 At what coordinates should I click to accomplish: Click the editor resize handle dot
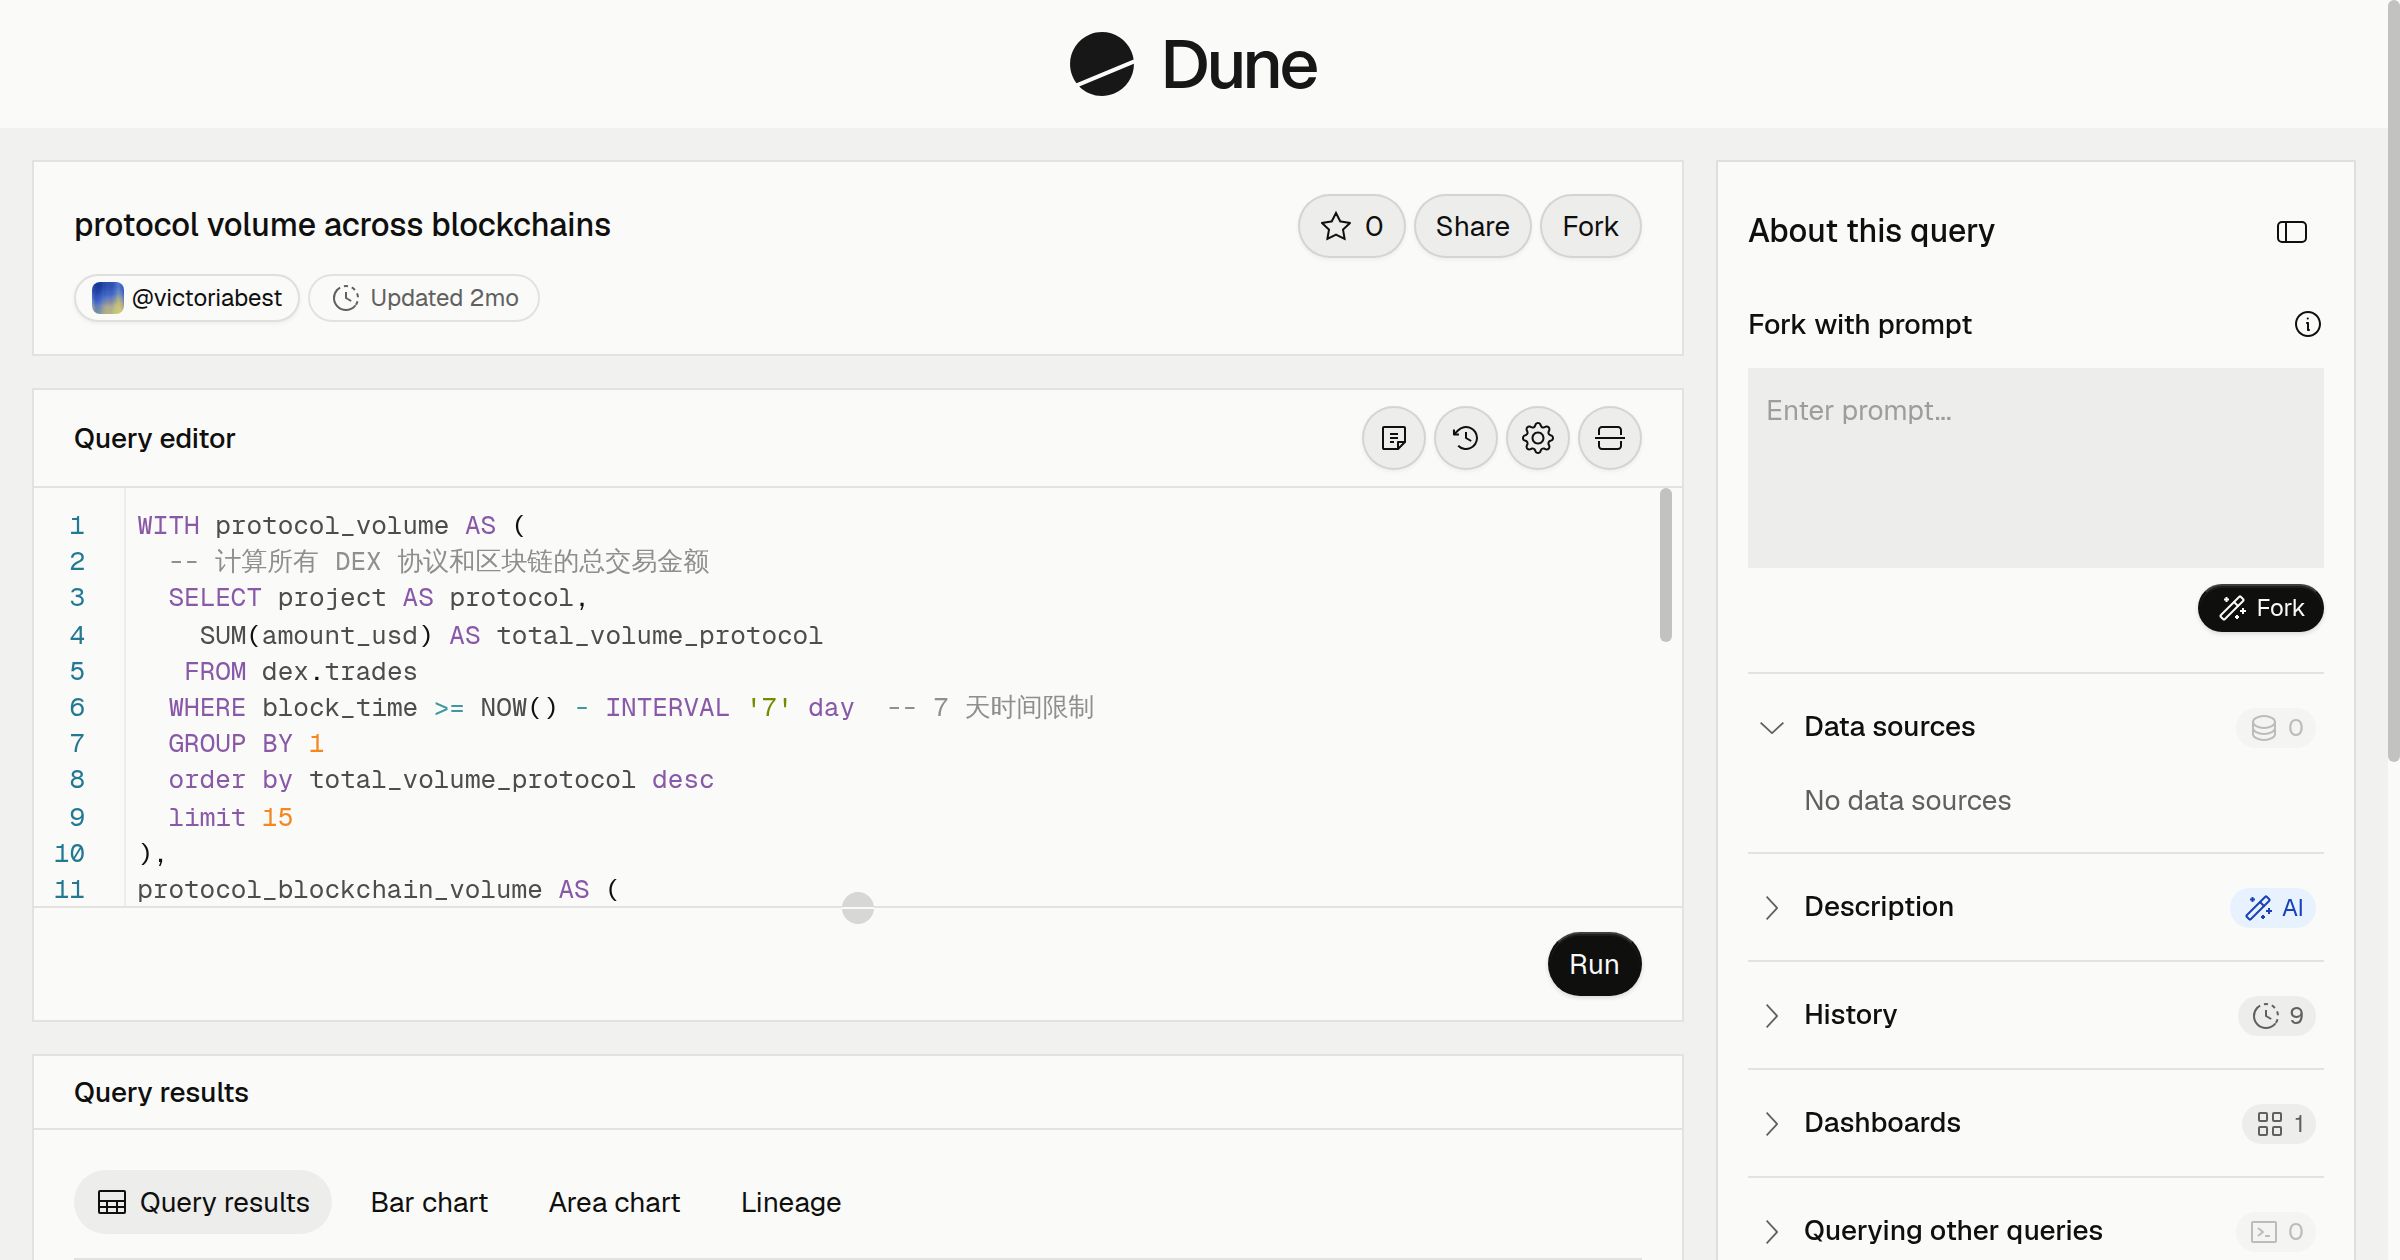(x=858, y=908)
